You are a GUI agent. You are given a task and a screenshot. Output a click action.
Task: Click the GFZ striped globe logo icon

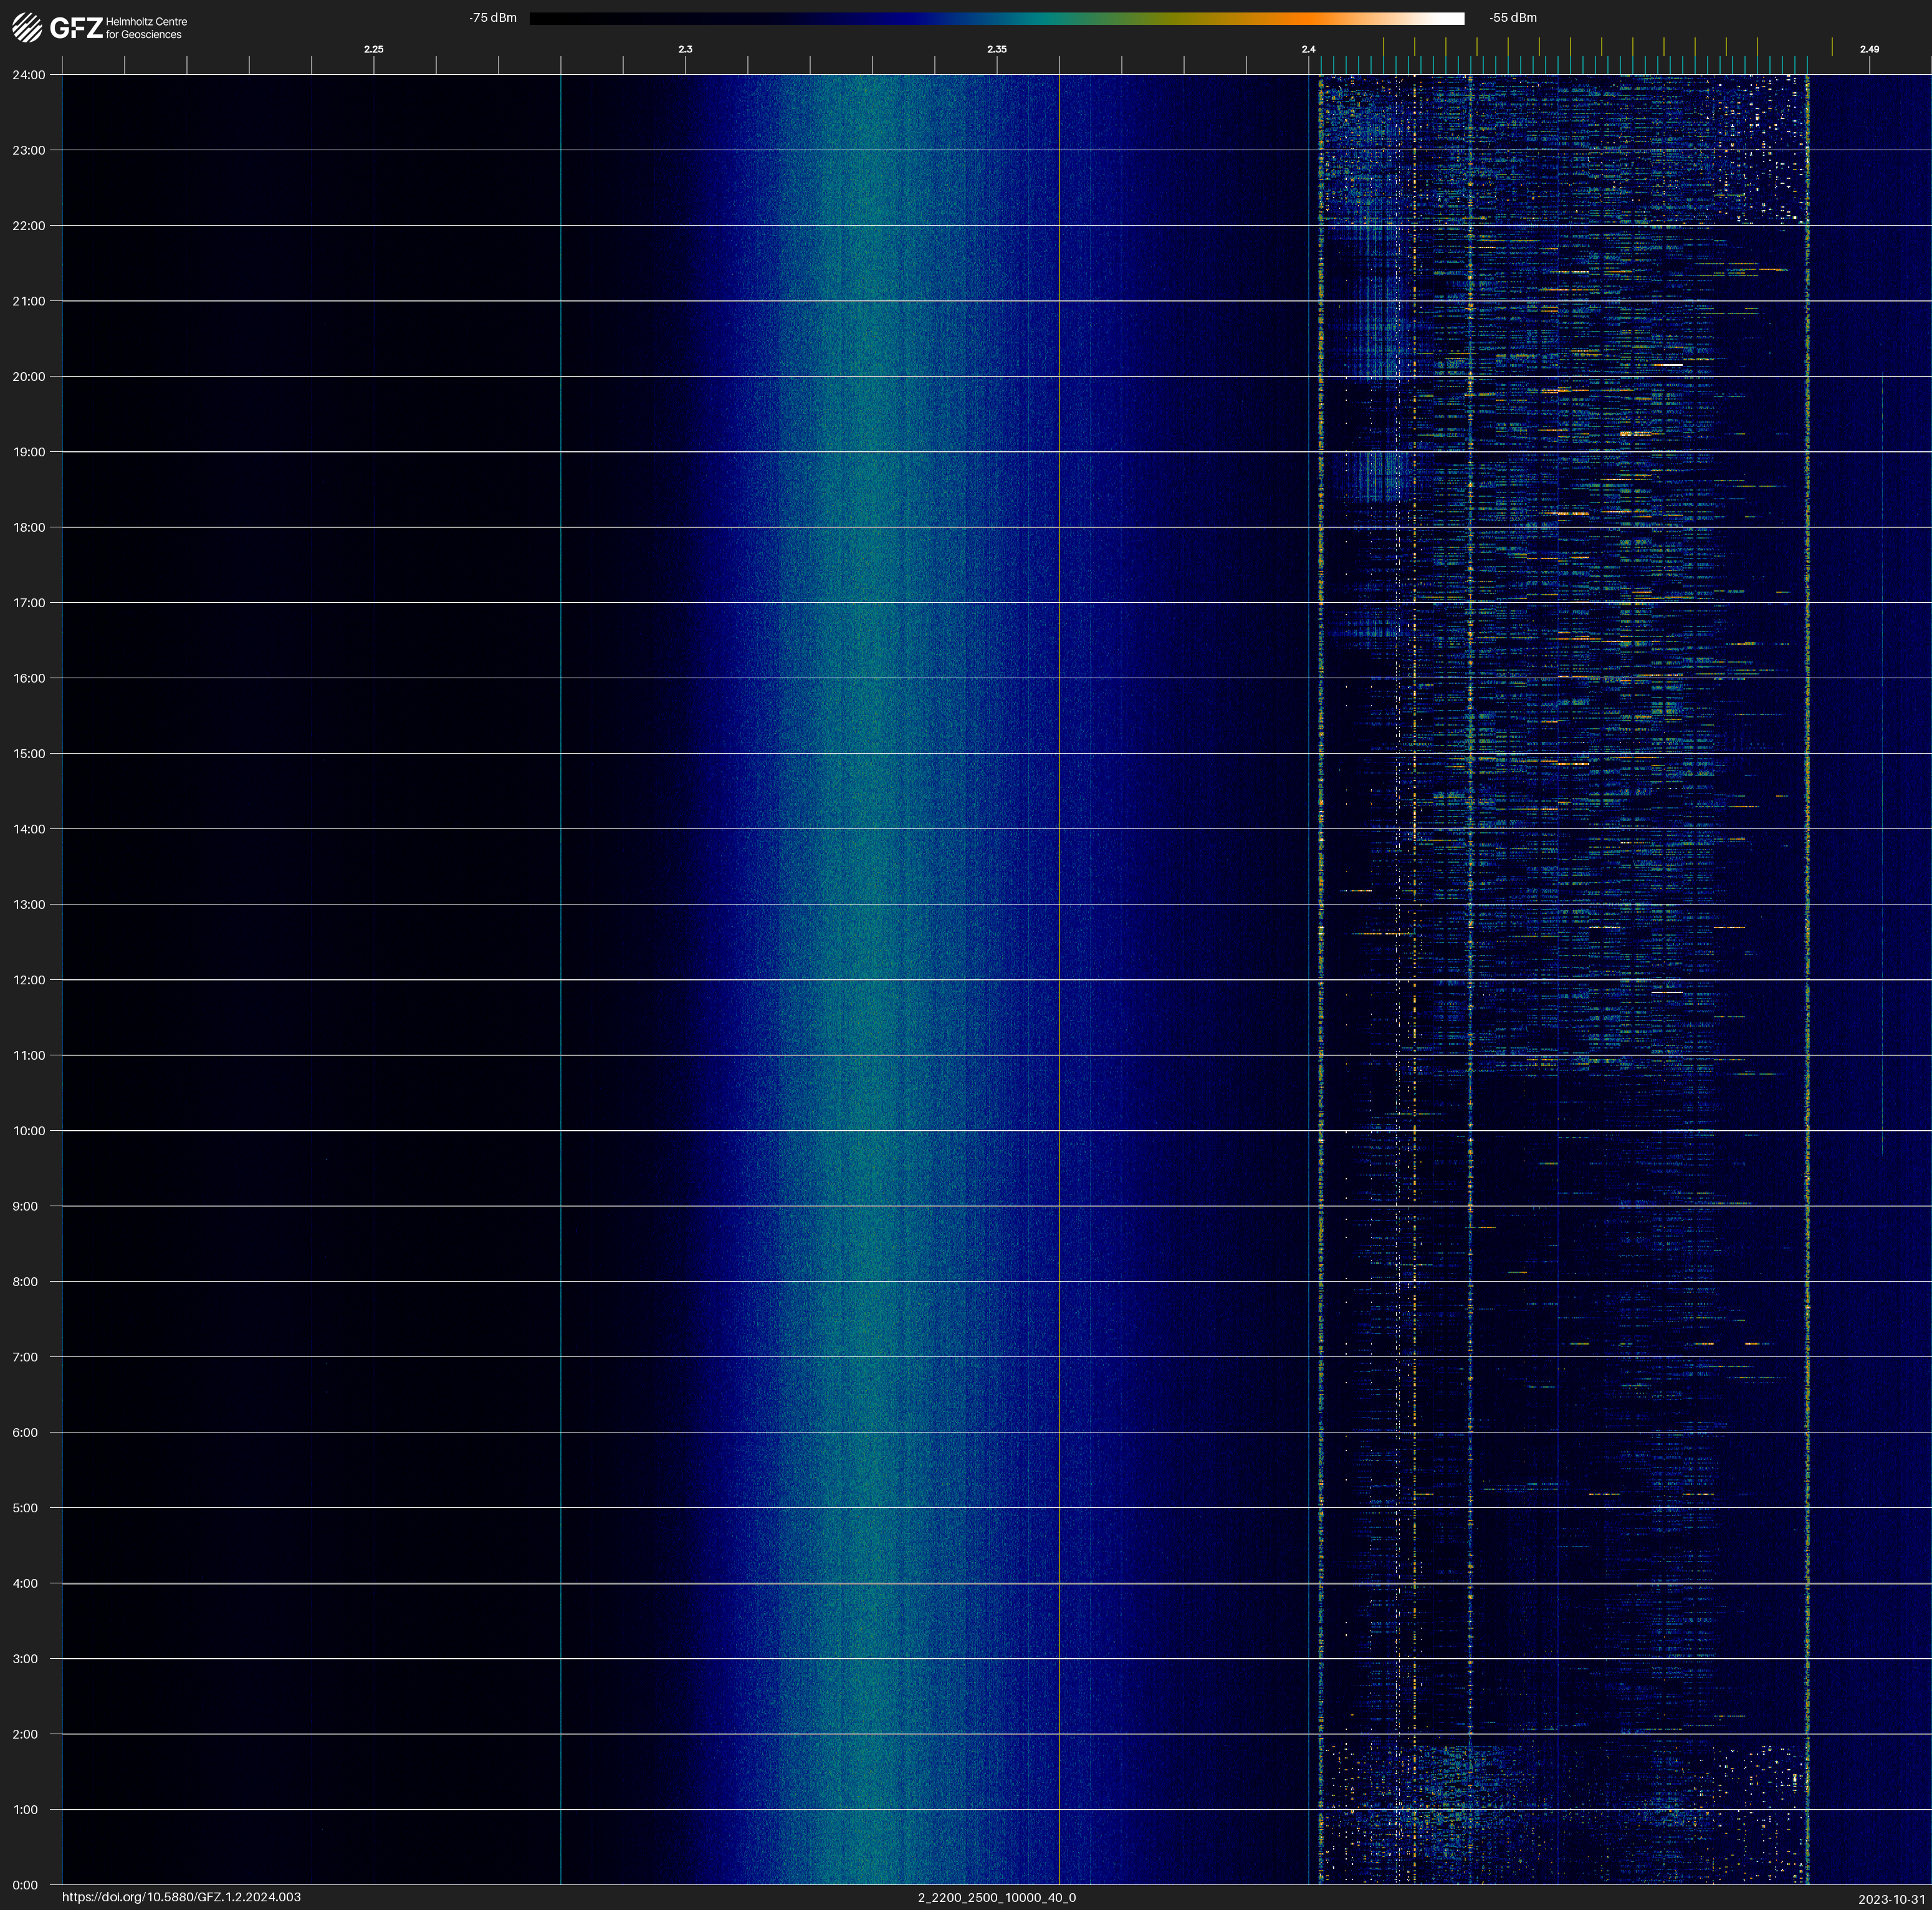pos(27,27)
